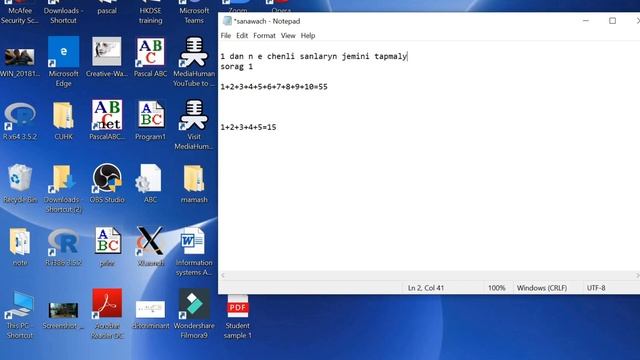Open MediaHuman YouTube to... shortcut

(194, 52)
